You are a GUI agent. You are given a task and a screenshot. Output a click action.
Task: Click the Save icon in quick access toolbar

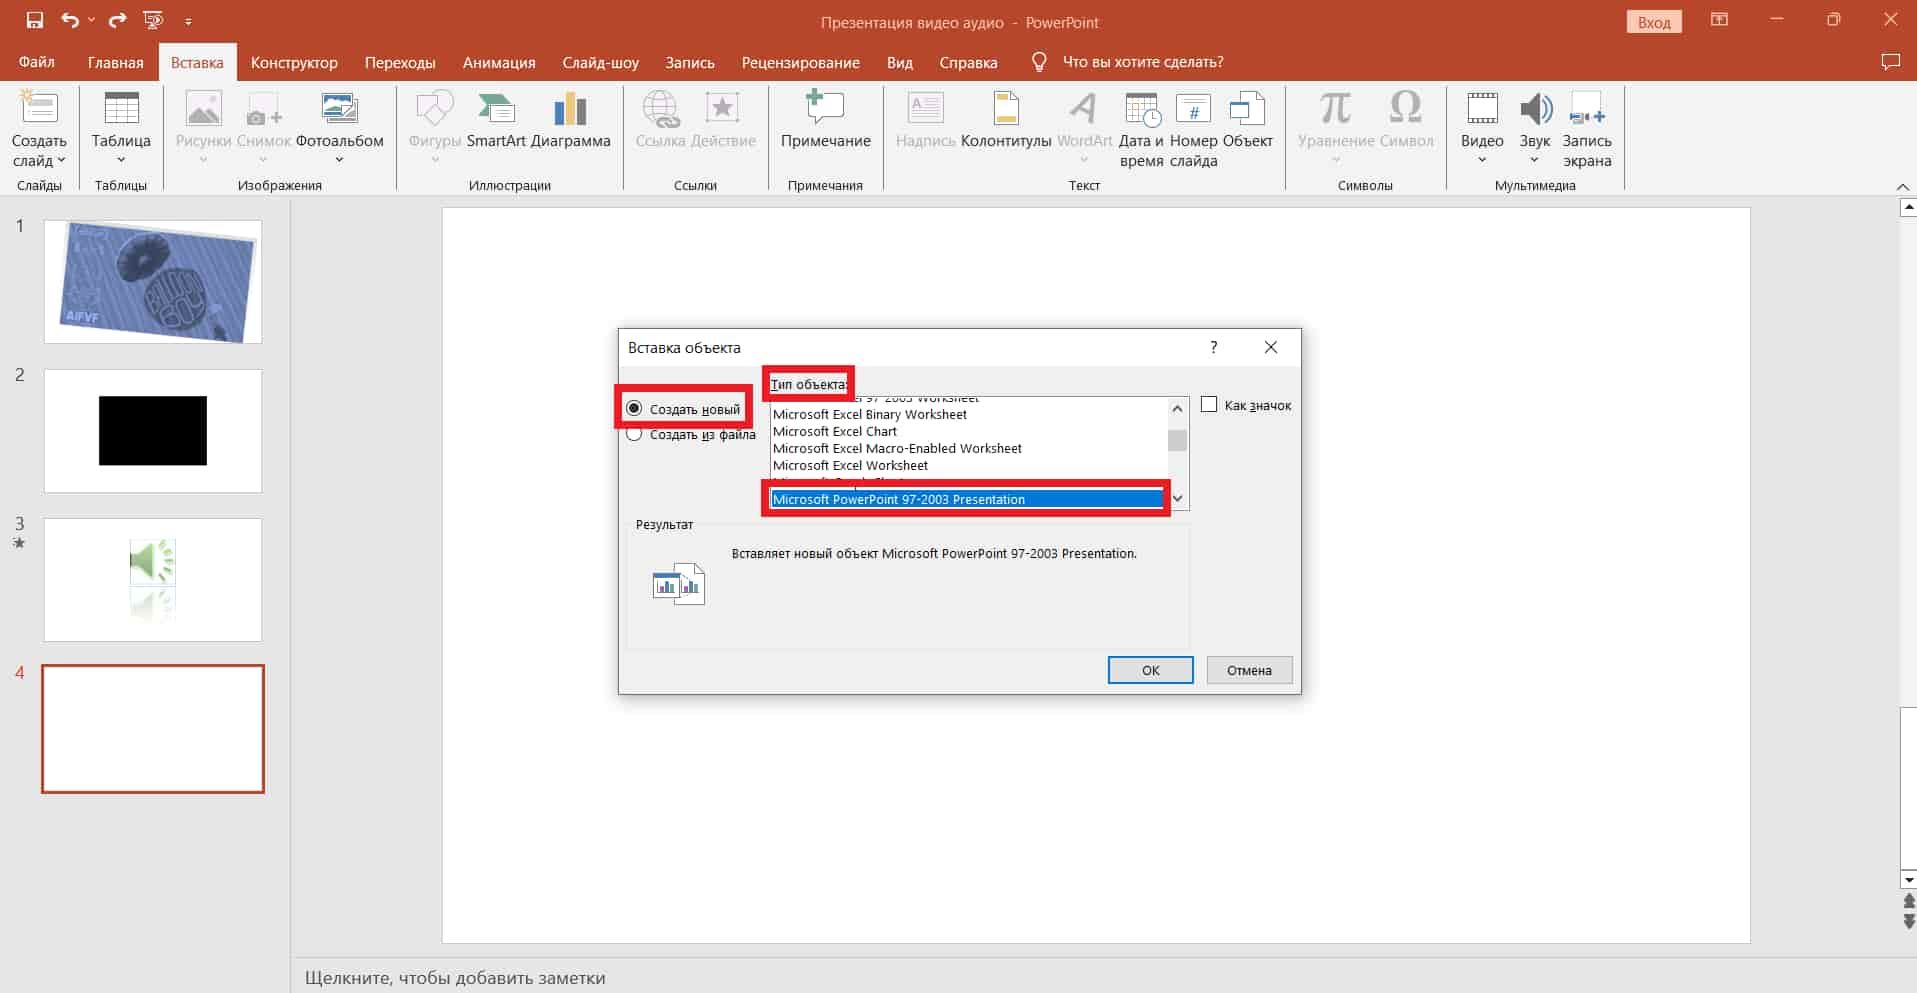tap(35, 20)
